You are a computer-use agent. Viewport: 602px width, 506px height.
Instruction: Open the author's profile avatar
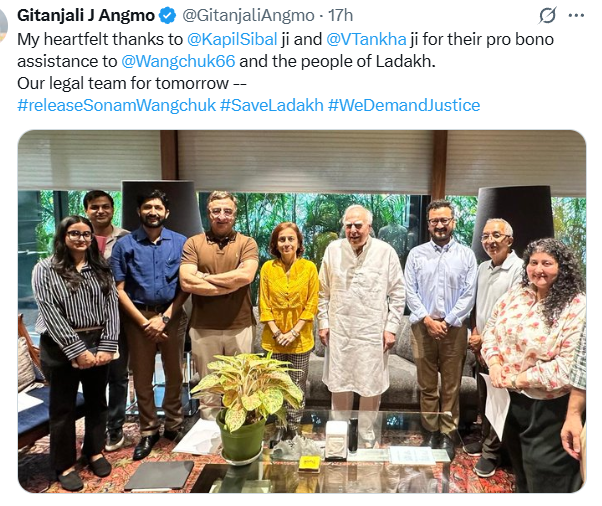coord(3,25)
